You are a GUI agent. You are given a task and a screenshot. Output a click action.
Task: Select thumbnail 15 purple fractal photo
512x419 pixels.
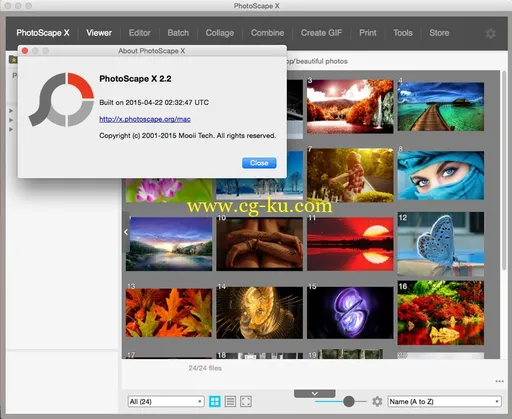350,313
